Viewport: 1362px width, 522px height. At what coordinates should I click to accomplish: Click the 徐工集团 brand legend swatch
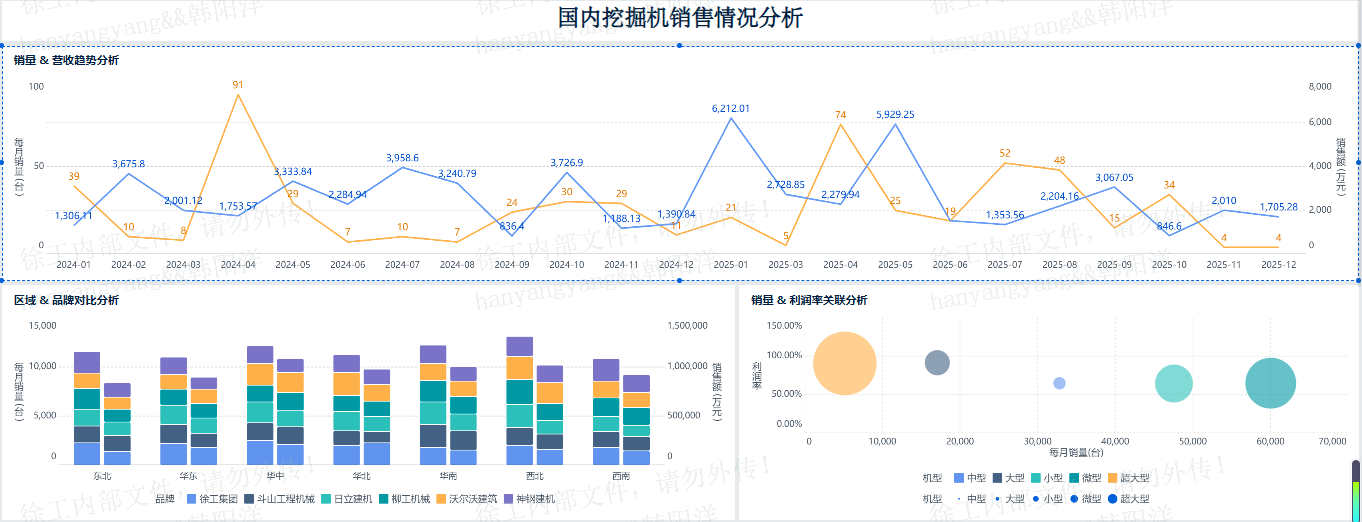pos(192,498)
